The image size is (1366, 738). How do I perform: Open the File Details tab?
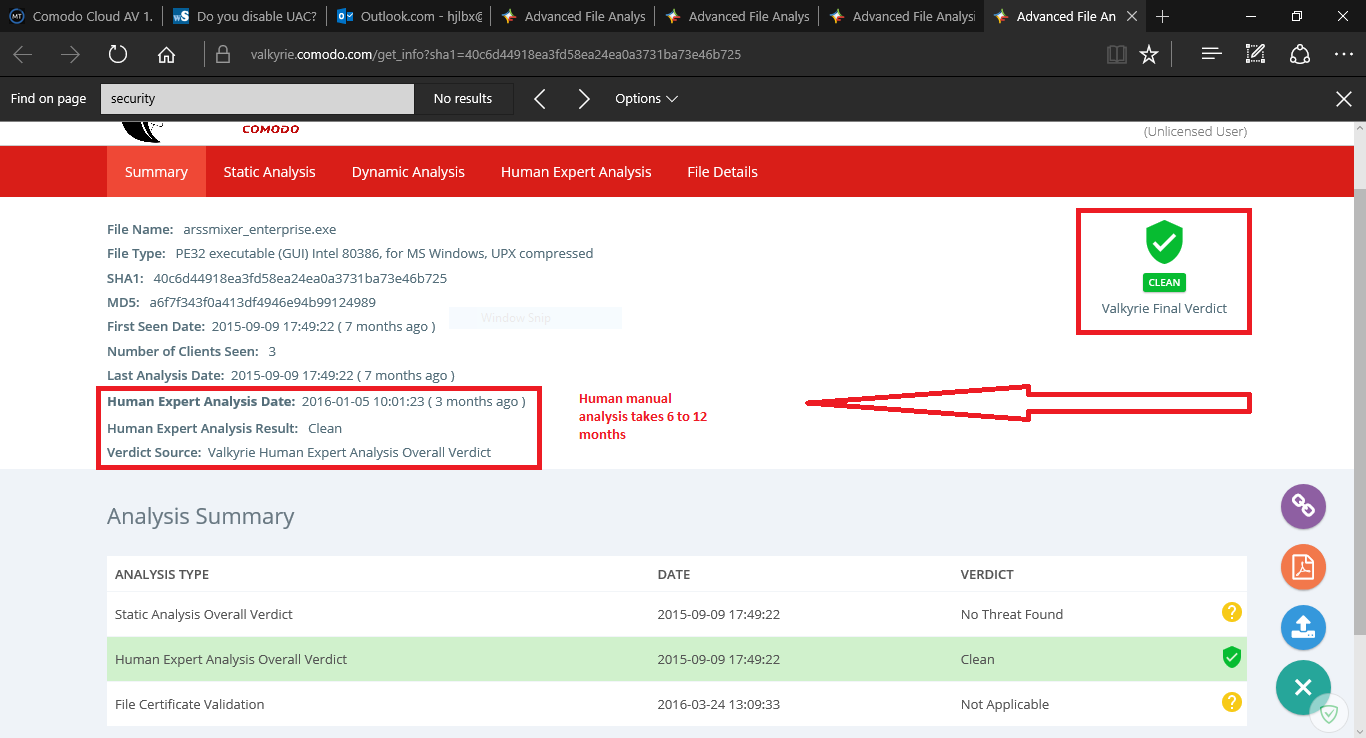[x=722, y=172]
